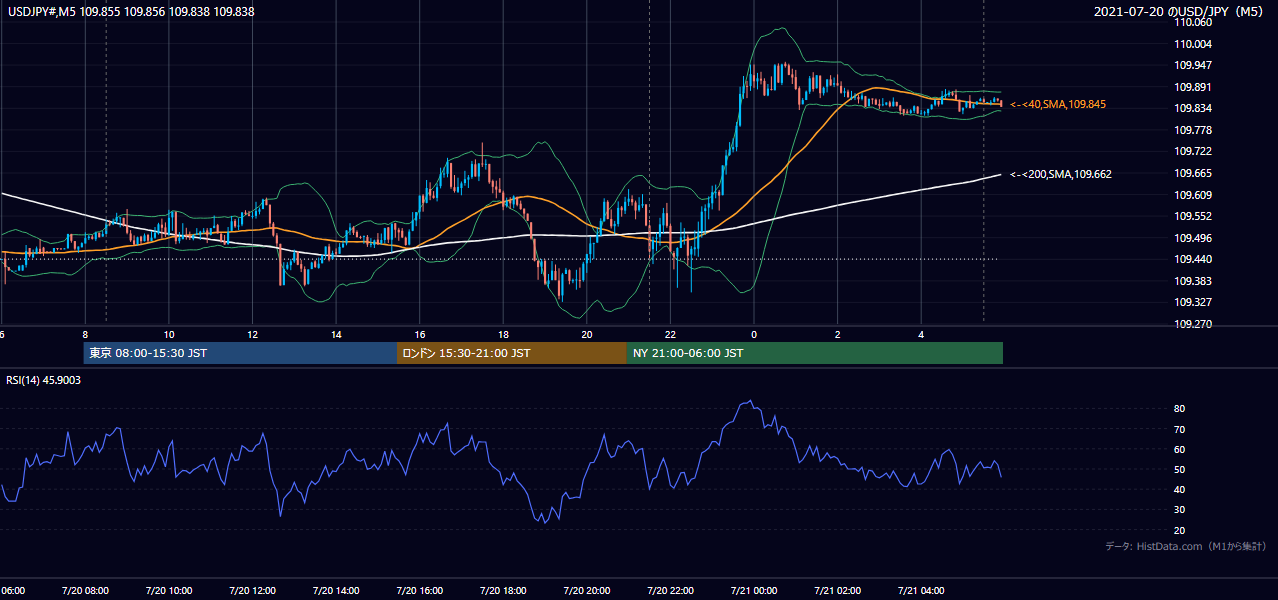
Task: Click price axis label 109.327
Action: (x=1194, y=302)
